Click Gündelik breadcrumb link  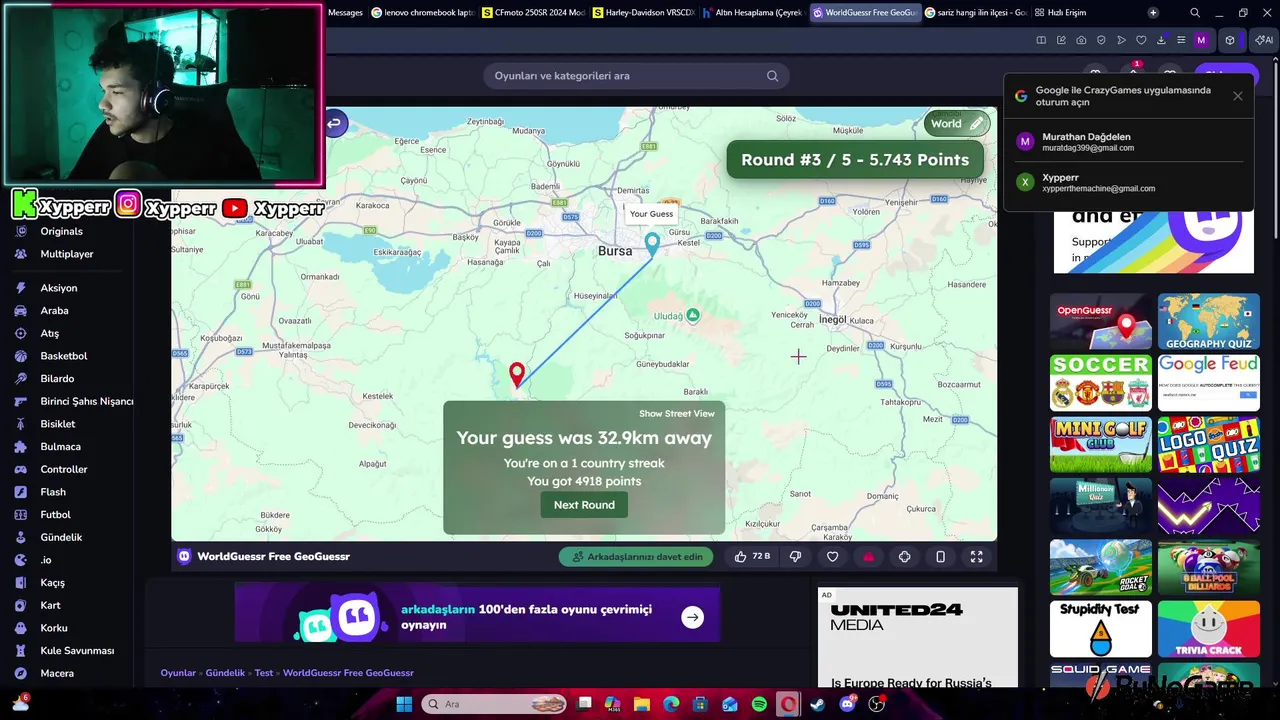point(225,673)
